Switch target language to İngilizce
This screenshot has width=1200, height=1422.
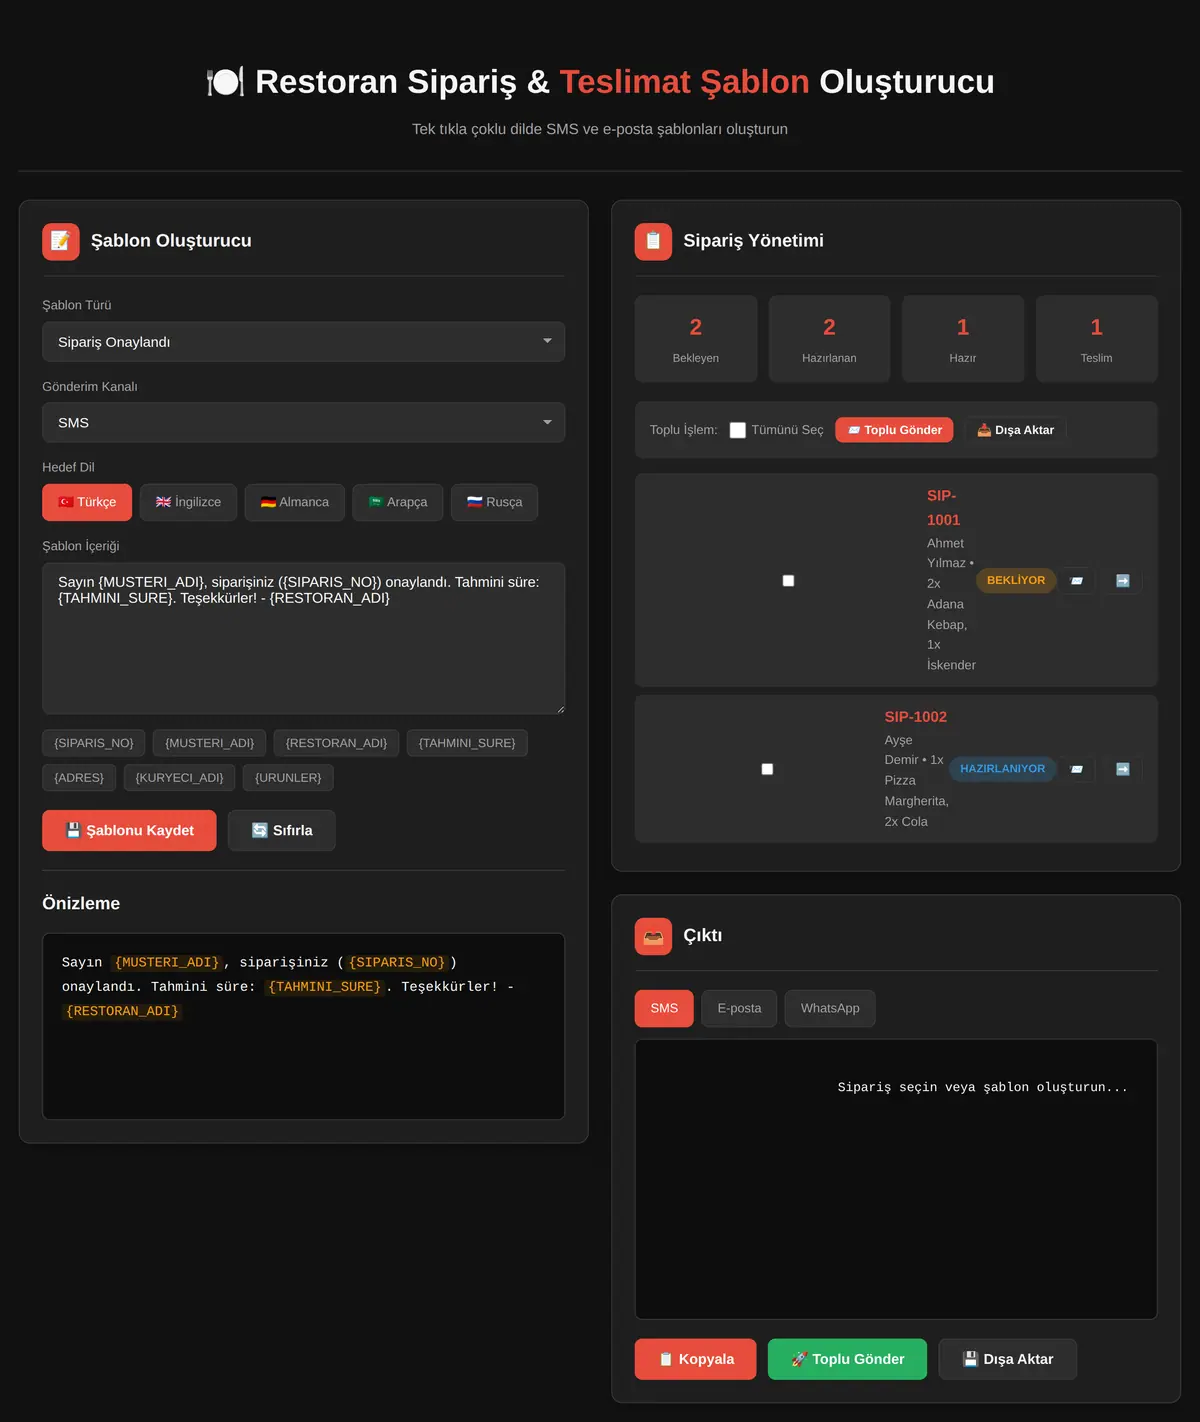tap(188, 502)
